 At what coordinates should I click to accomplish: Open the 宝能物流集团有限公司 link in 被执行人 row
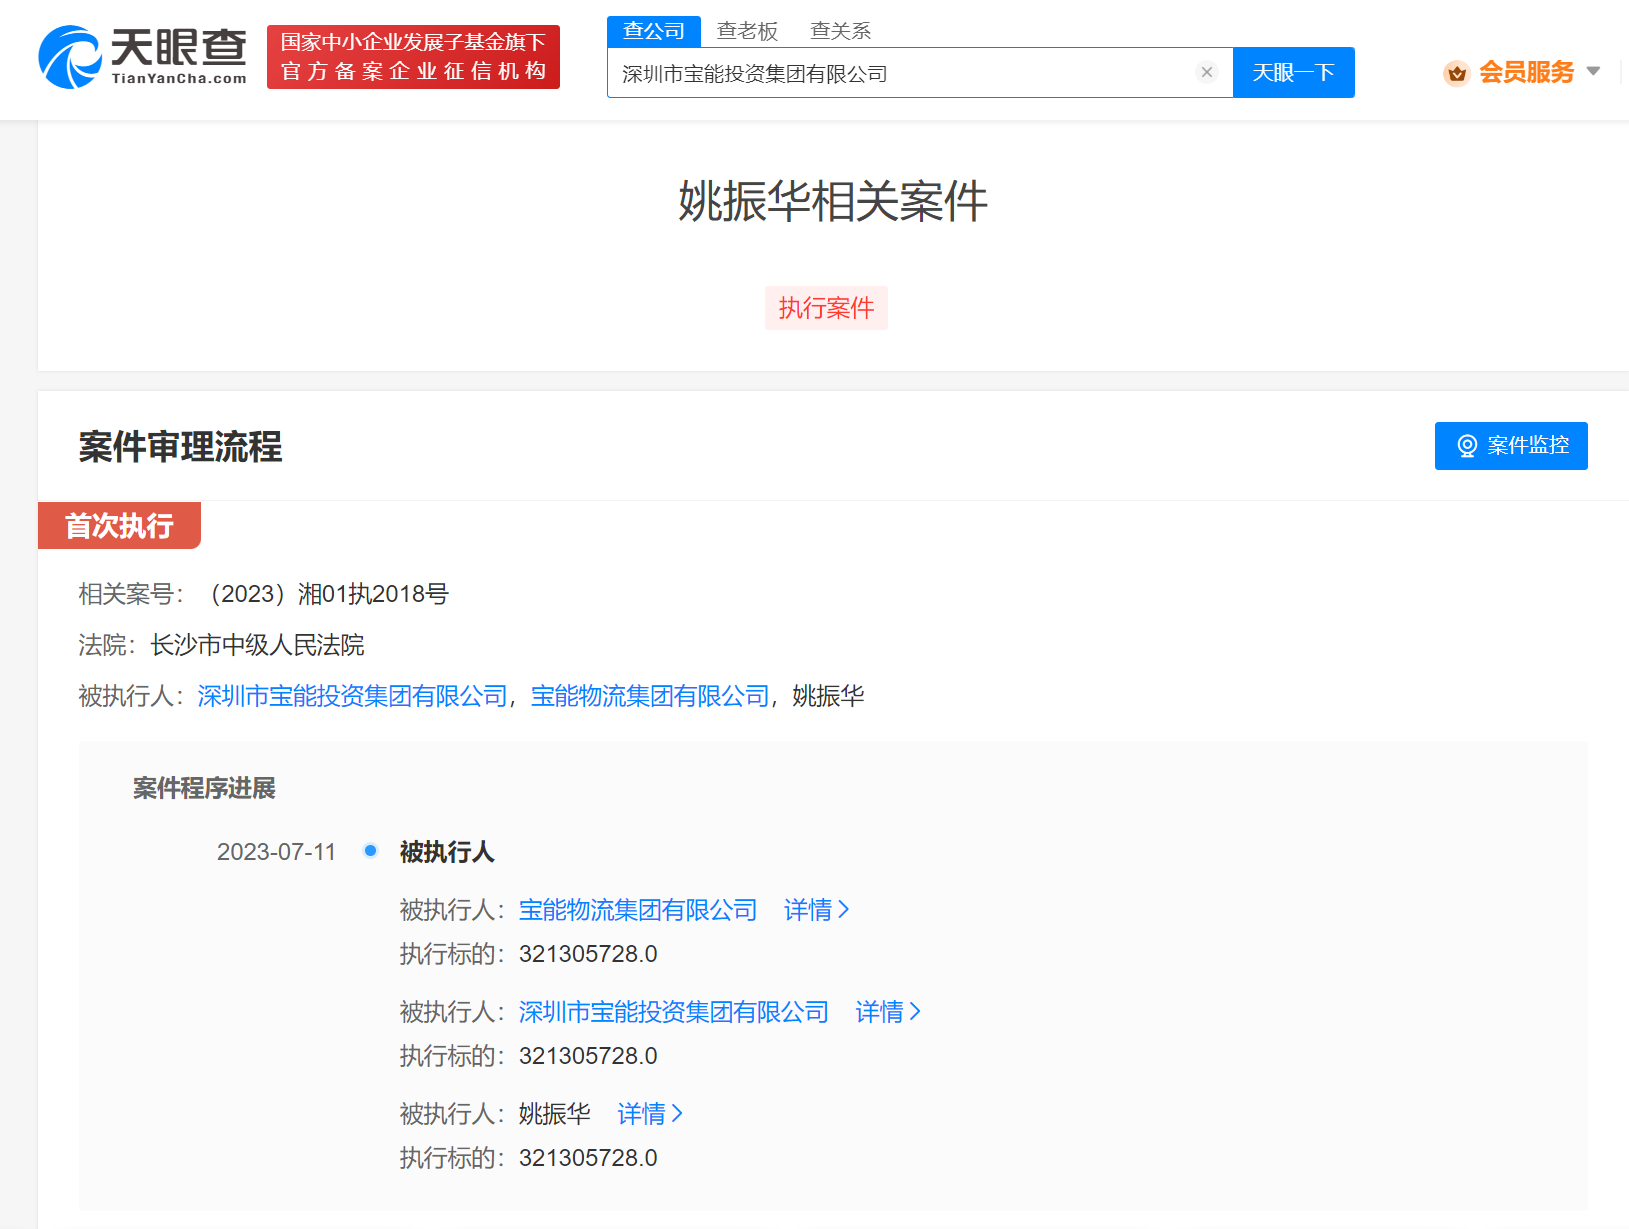(648, 695)
